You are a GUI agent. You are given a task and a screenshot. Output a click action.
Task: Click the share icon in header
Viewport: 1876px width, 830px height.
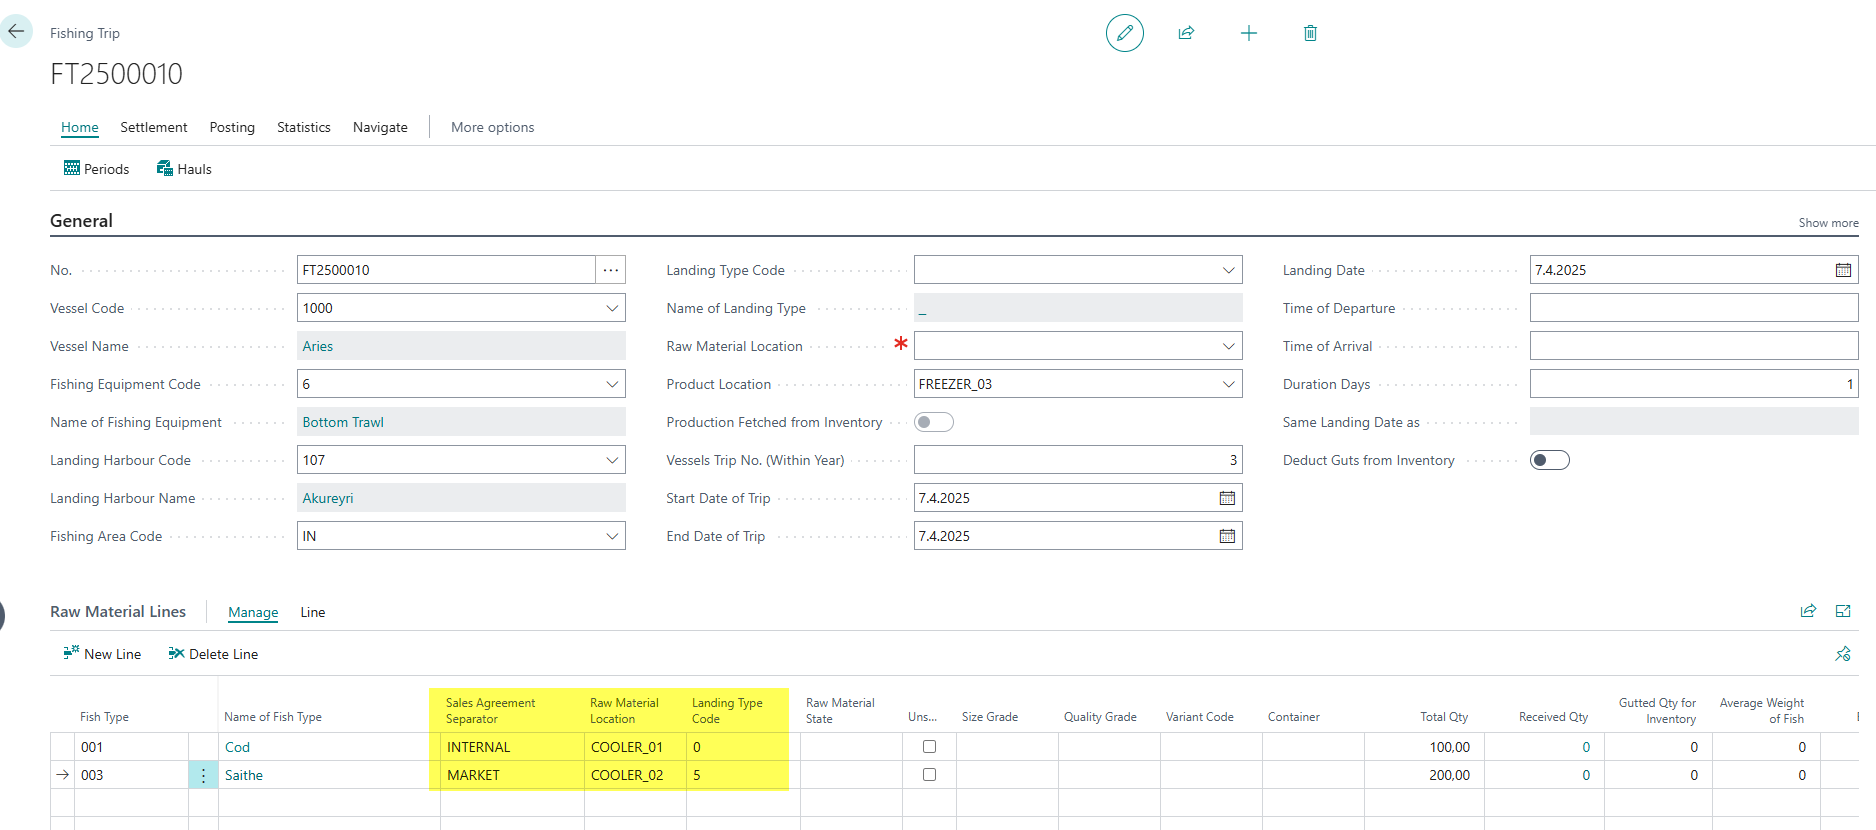(x=1186, y=33)
